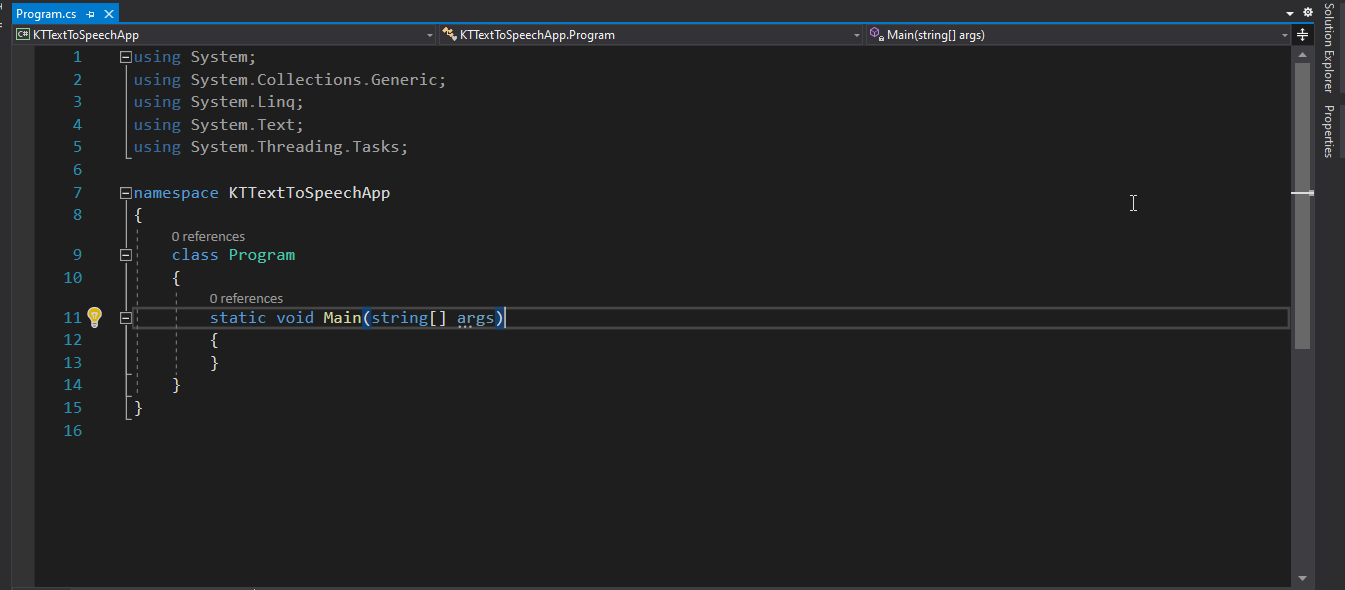Viewport: 1345px width, 590px height.
Task: Click the Main method cube icon
Action: (x=876, y=35)
